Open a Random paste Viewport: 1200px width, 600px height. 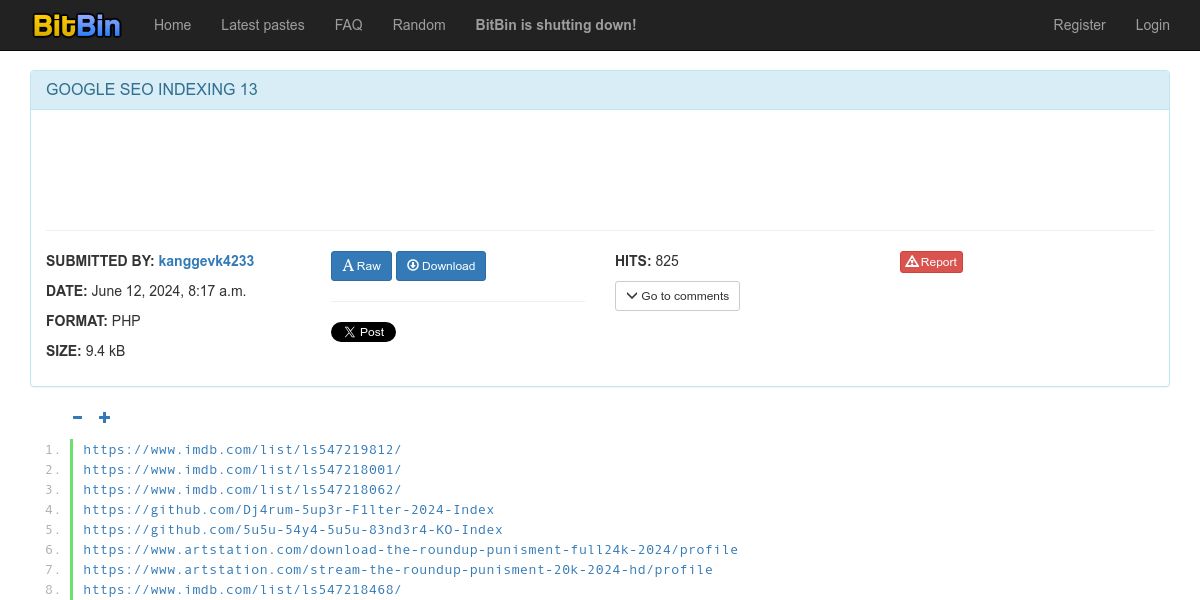(x=419, y=25)
